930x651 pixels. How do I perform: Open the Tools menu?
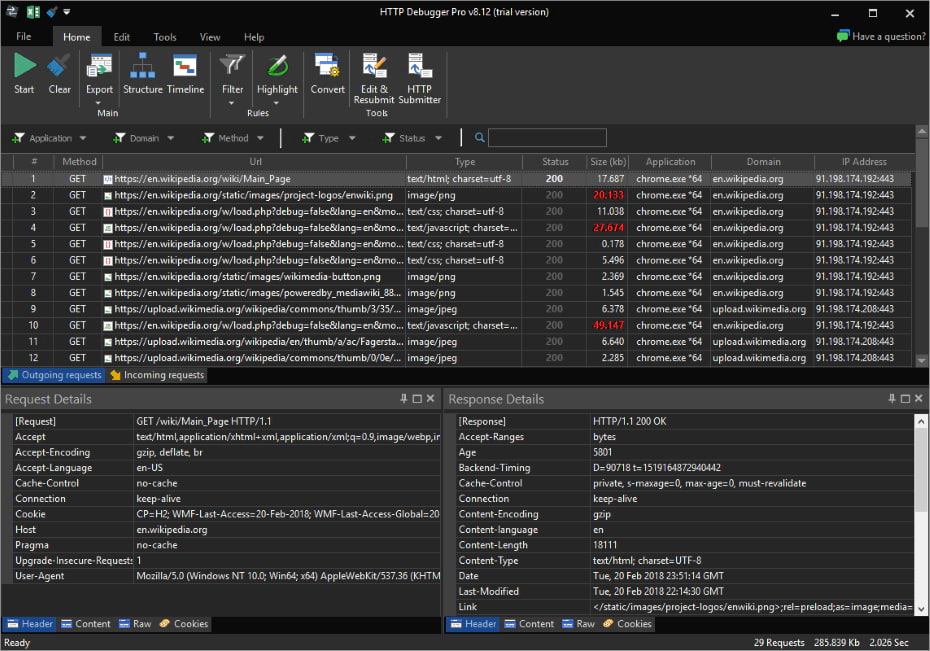(164, 36)
